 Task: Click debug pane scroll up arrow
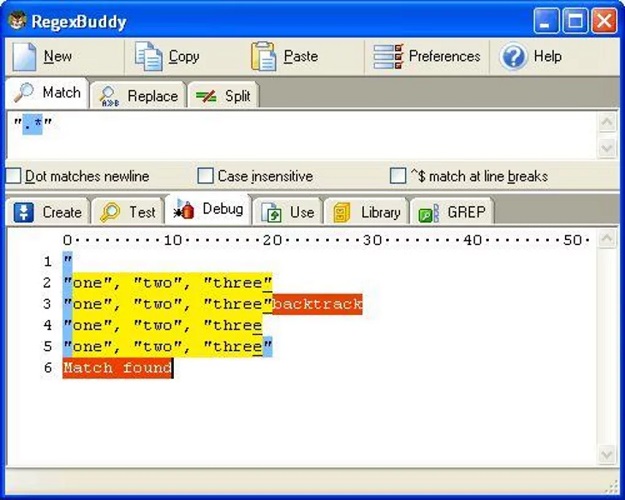[607, 239]
